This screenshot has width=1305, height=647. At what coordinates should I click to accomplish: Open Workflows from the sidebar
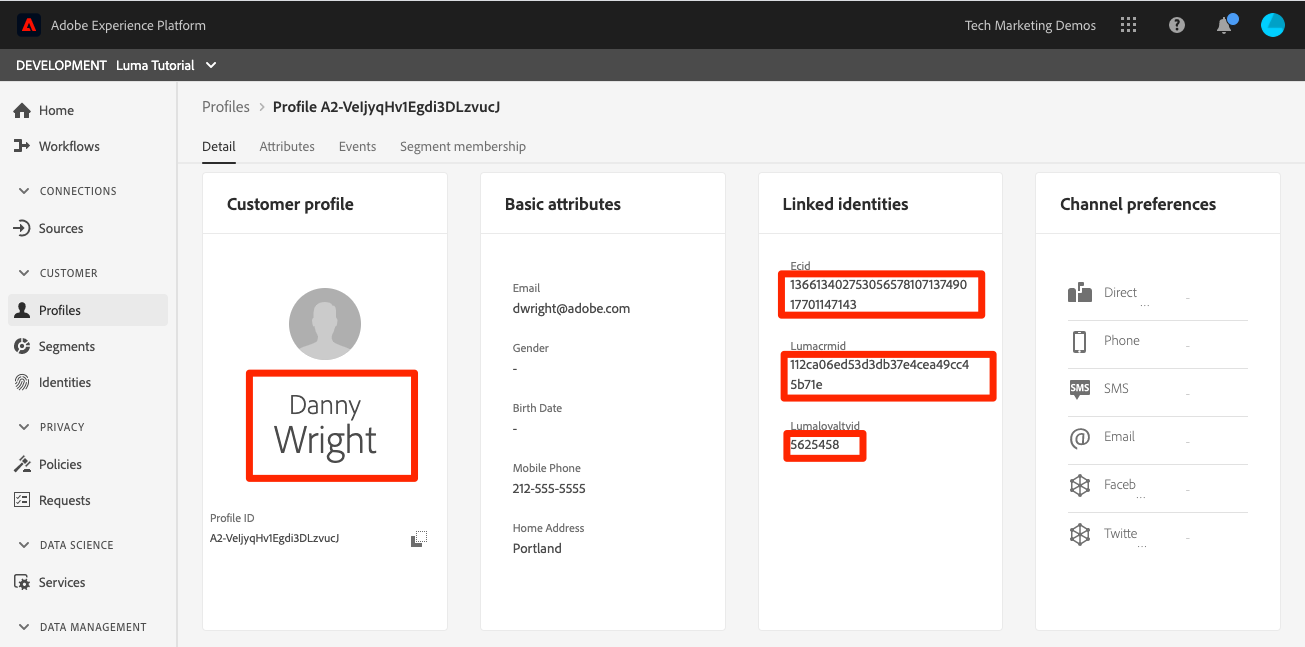(68, 146)
